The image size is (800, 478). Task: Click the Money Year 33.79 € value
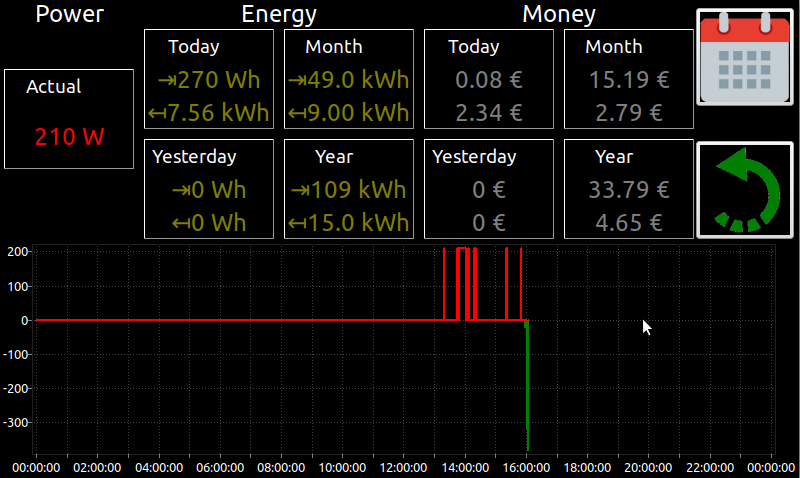[629, 190]
